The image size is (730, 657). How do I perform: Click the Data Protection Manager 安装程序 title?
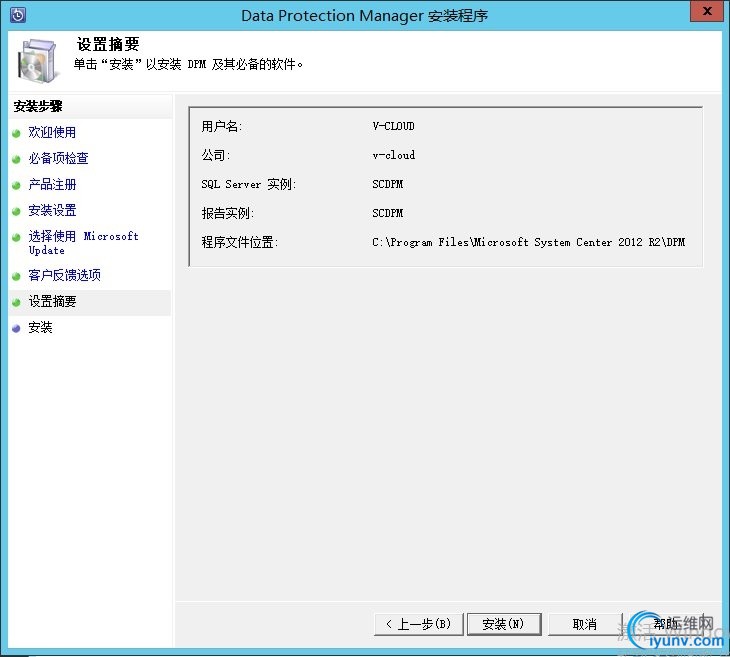click(x=365, y=16)
